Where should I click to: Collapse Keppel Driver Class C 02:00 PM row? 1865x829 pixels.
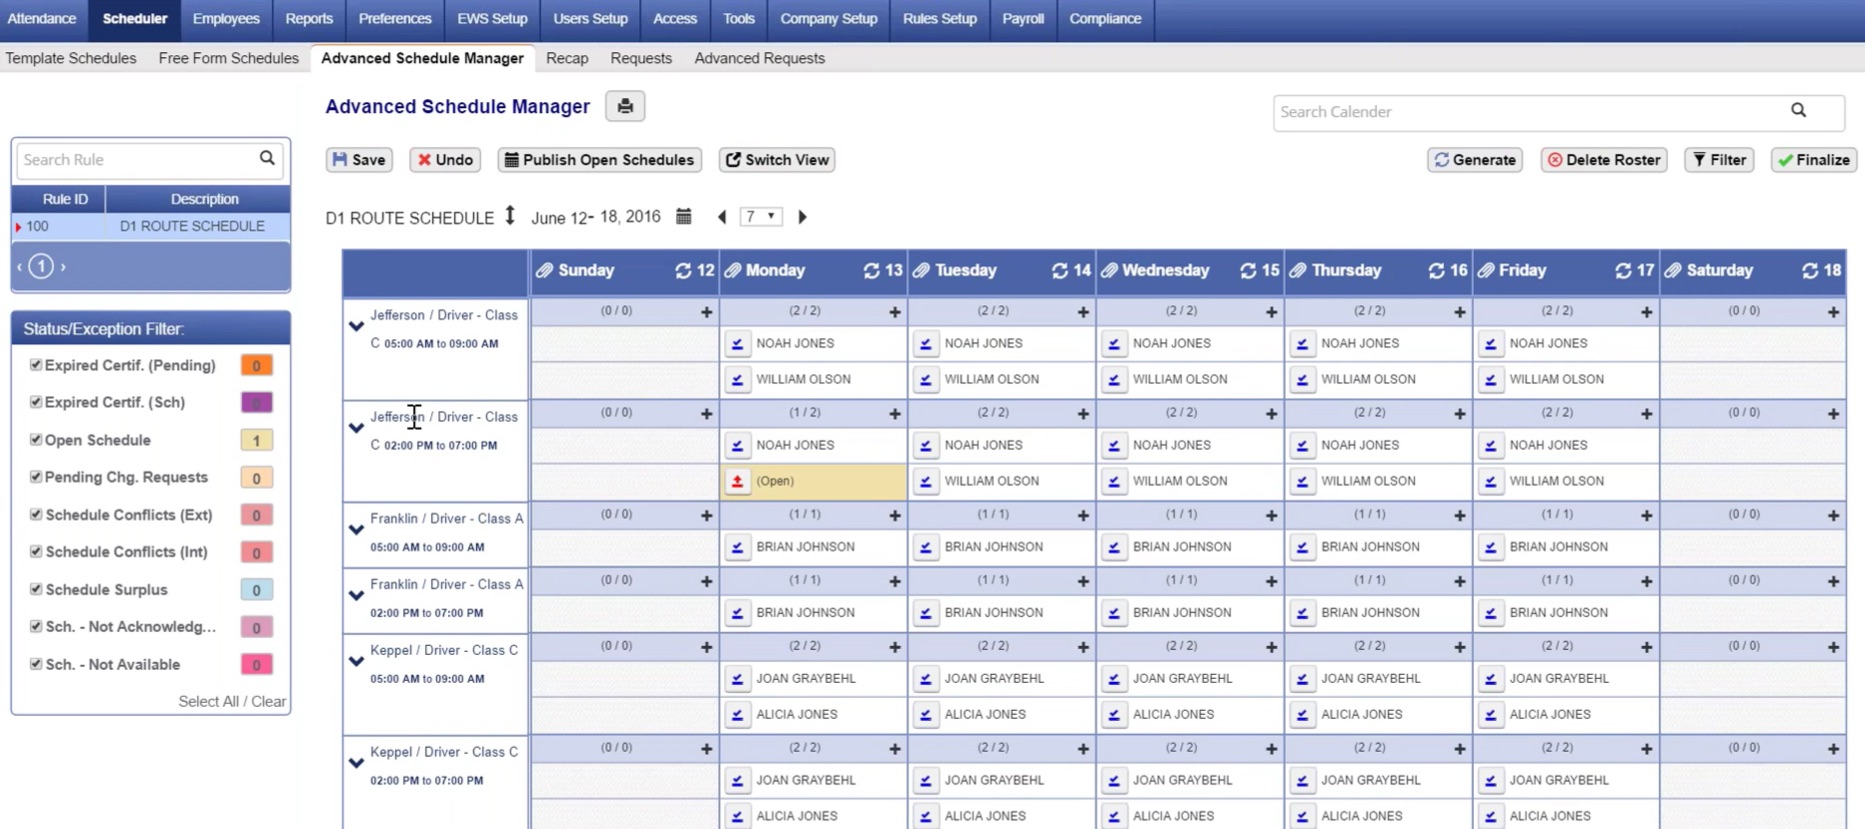[356, 764]
